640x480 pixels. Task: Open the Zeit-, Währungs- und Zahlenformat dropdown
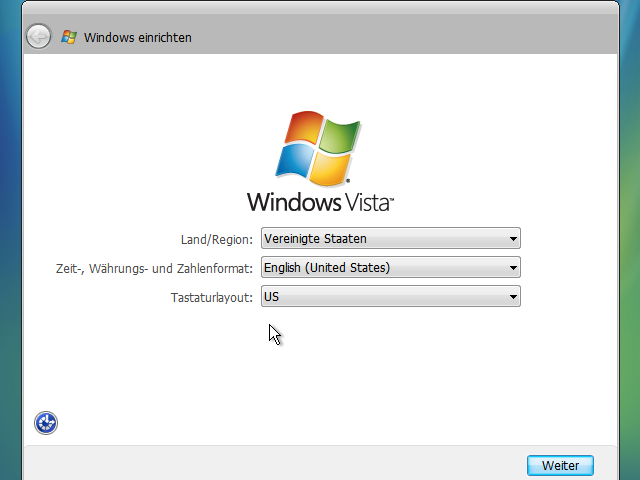tap(391, 267)
